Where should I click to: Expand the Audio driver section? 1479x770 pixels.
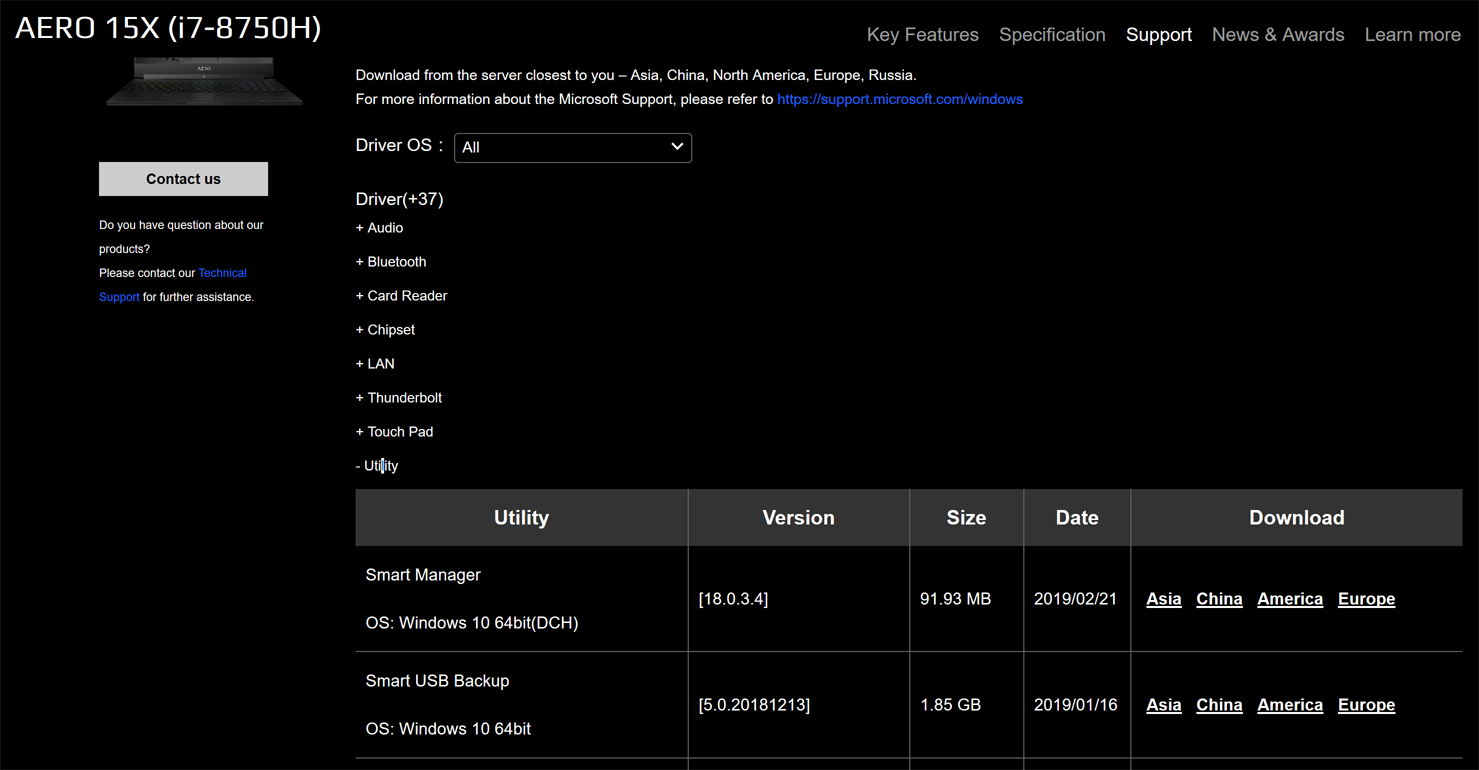tap(379, 228)
